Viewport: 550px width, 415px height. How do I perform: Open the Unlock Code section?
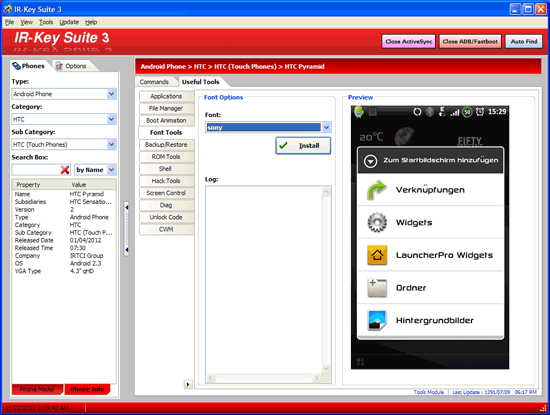[166, 217]
